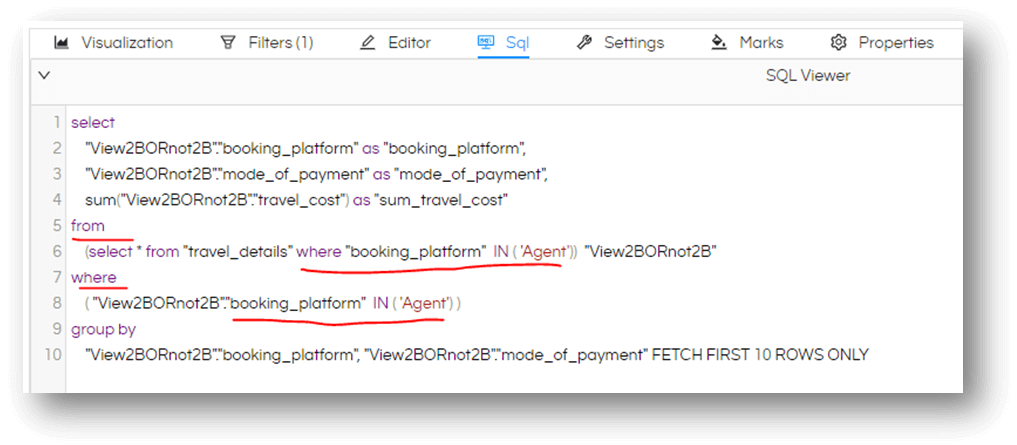Click "mode_of_payment" alias on line 3
The height and width of the screenshot is (445, 1017).
click(471, 174)
